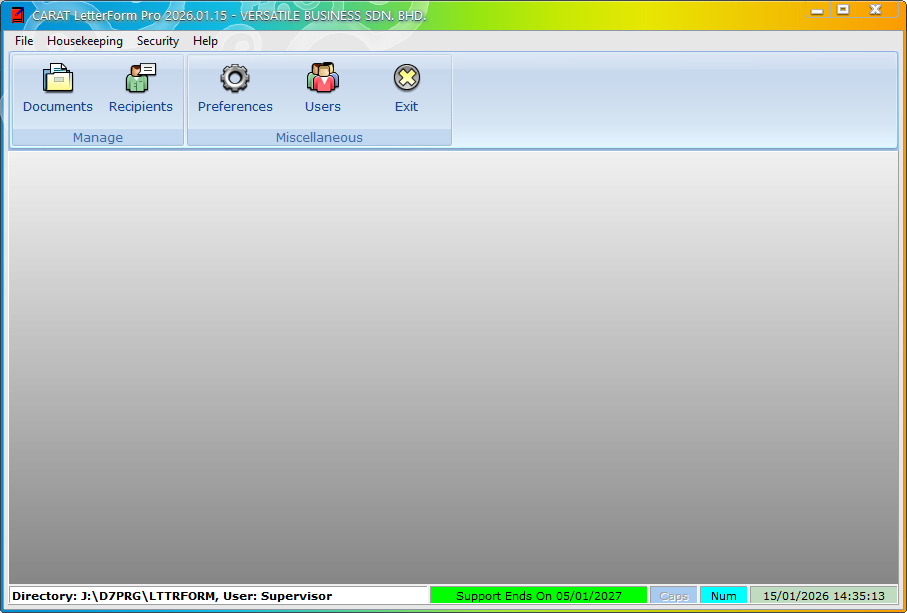
Task: Open the Help menu
Action: 205,41
